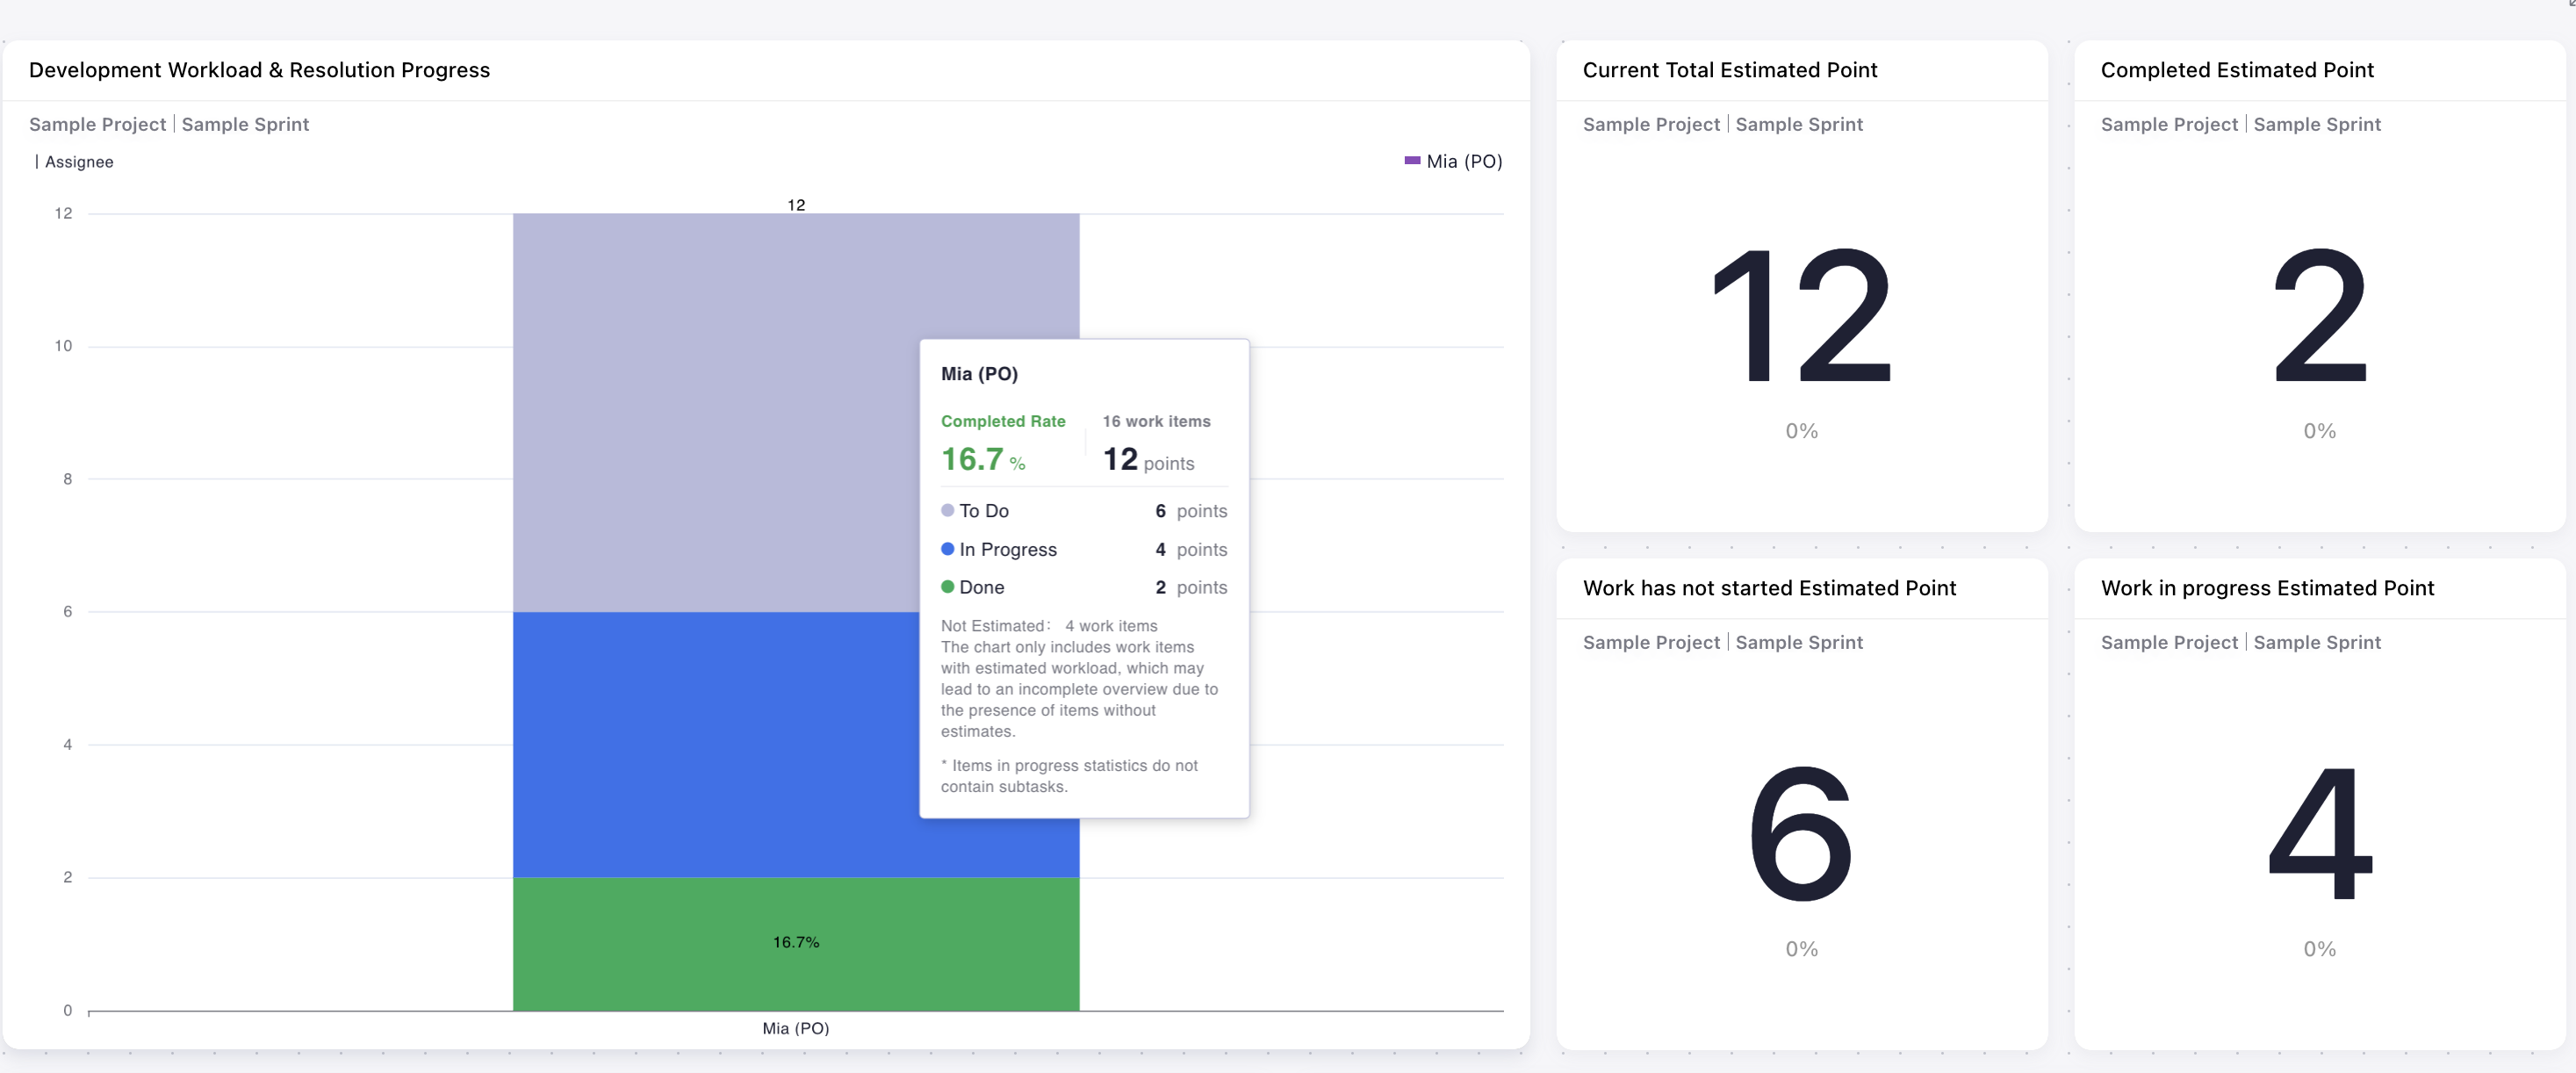
Task: Click the green Done bar segment
Action: click(700, 943)
